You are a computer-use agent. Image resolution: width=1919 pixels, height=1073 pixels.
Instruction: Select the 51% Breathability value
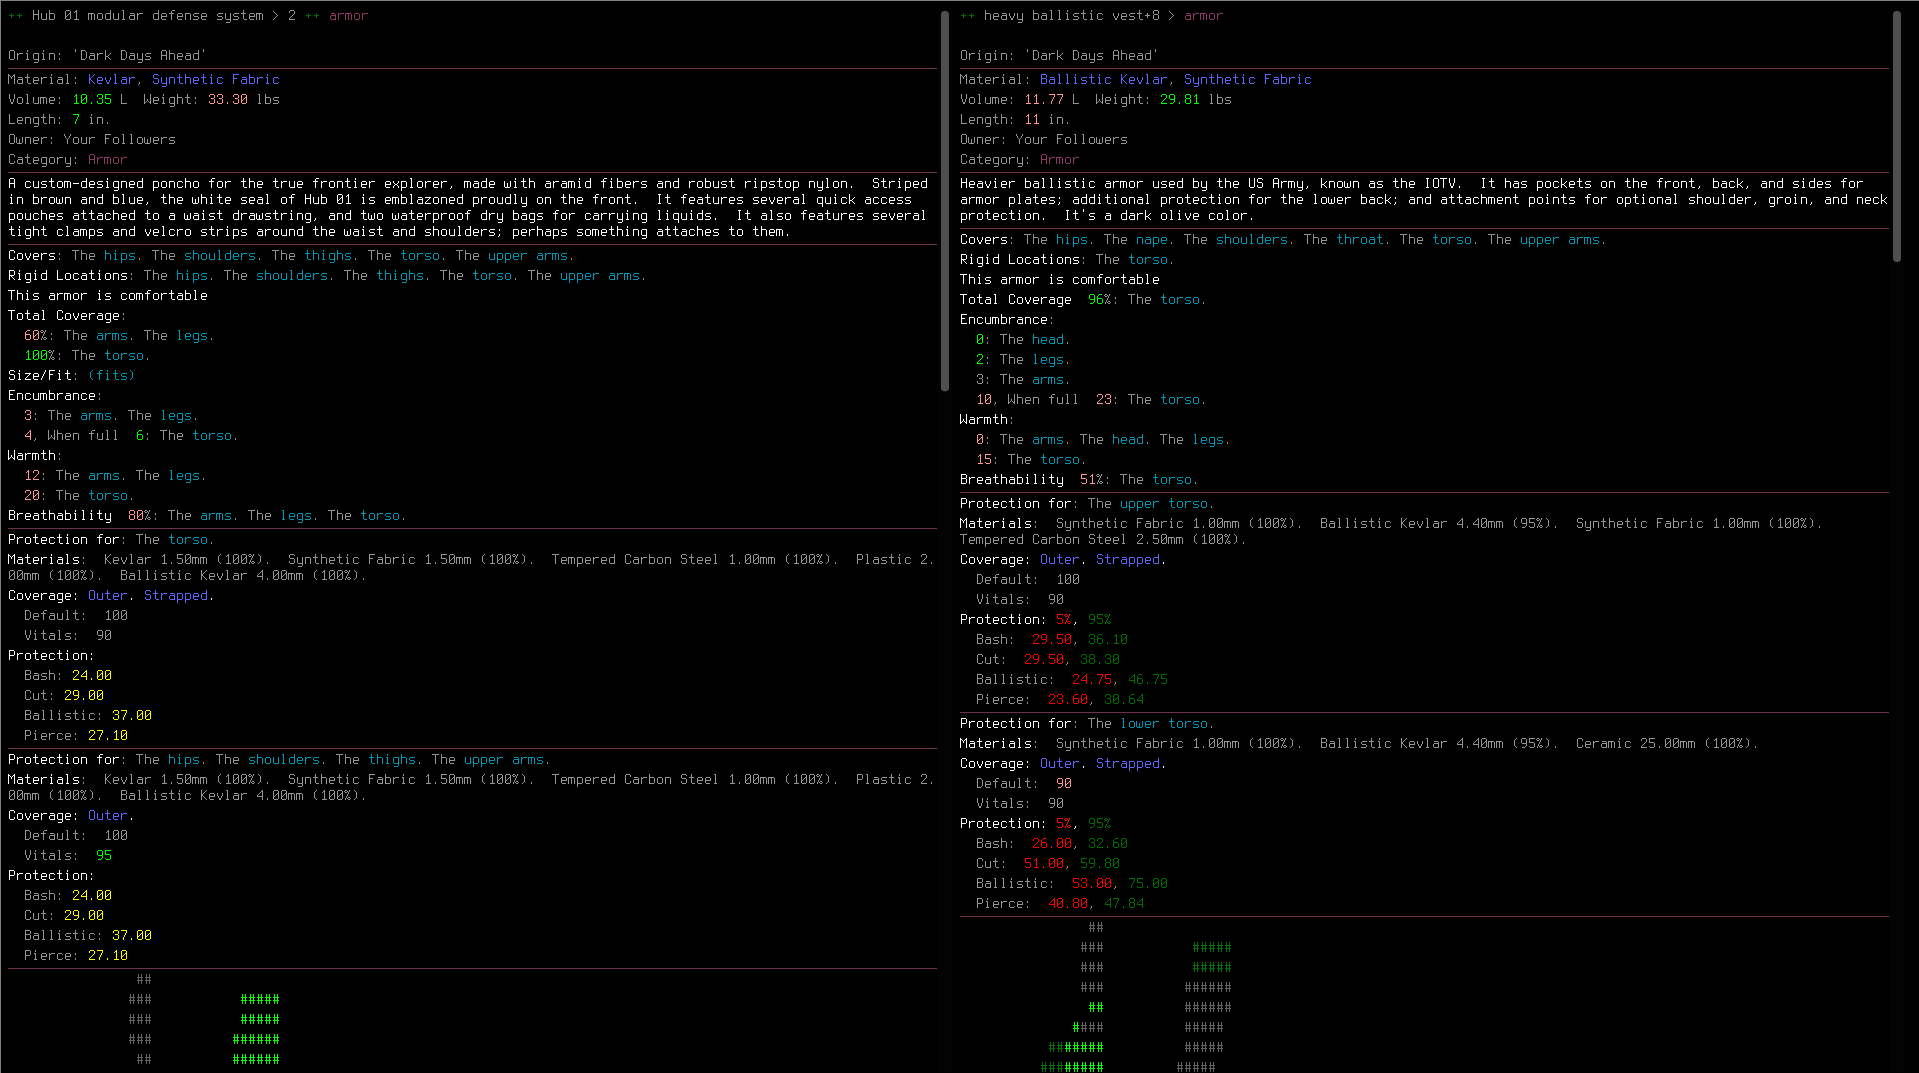pyautogui.click(x=1092, y=480)
